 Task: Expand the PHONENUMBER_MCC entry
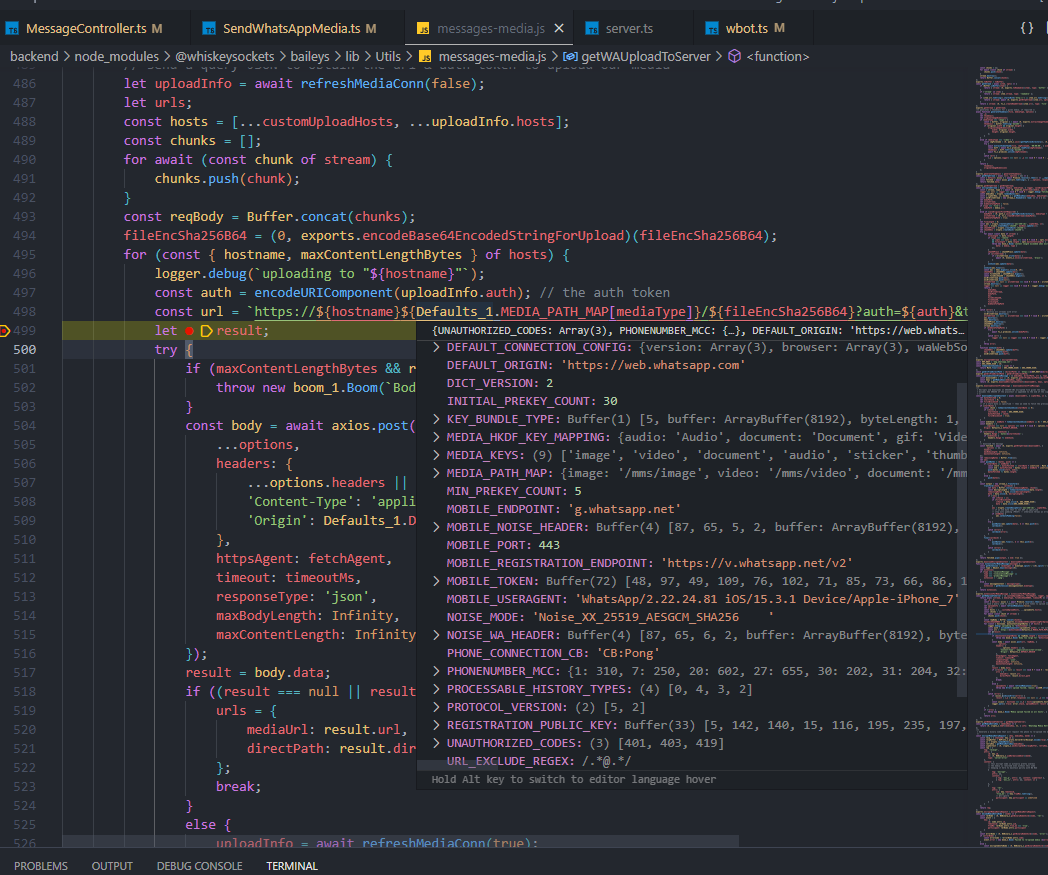436,671
